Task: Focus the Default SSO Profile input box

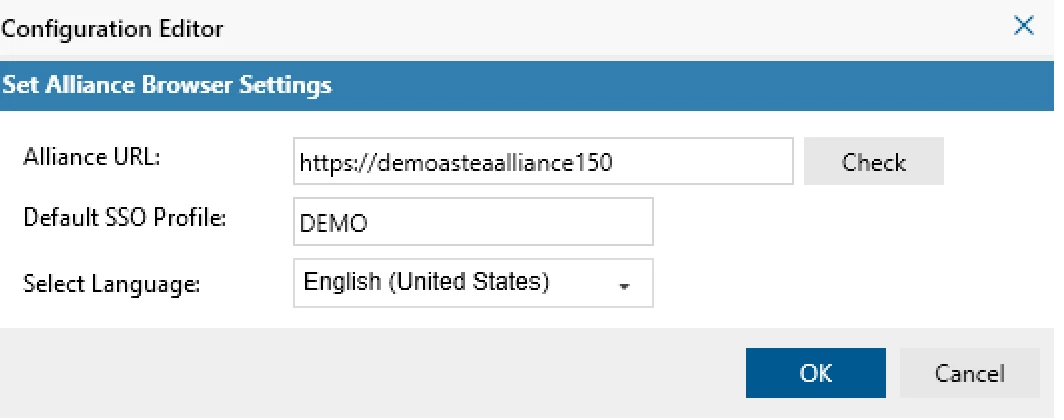Action: (473, 222)
